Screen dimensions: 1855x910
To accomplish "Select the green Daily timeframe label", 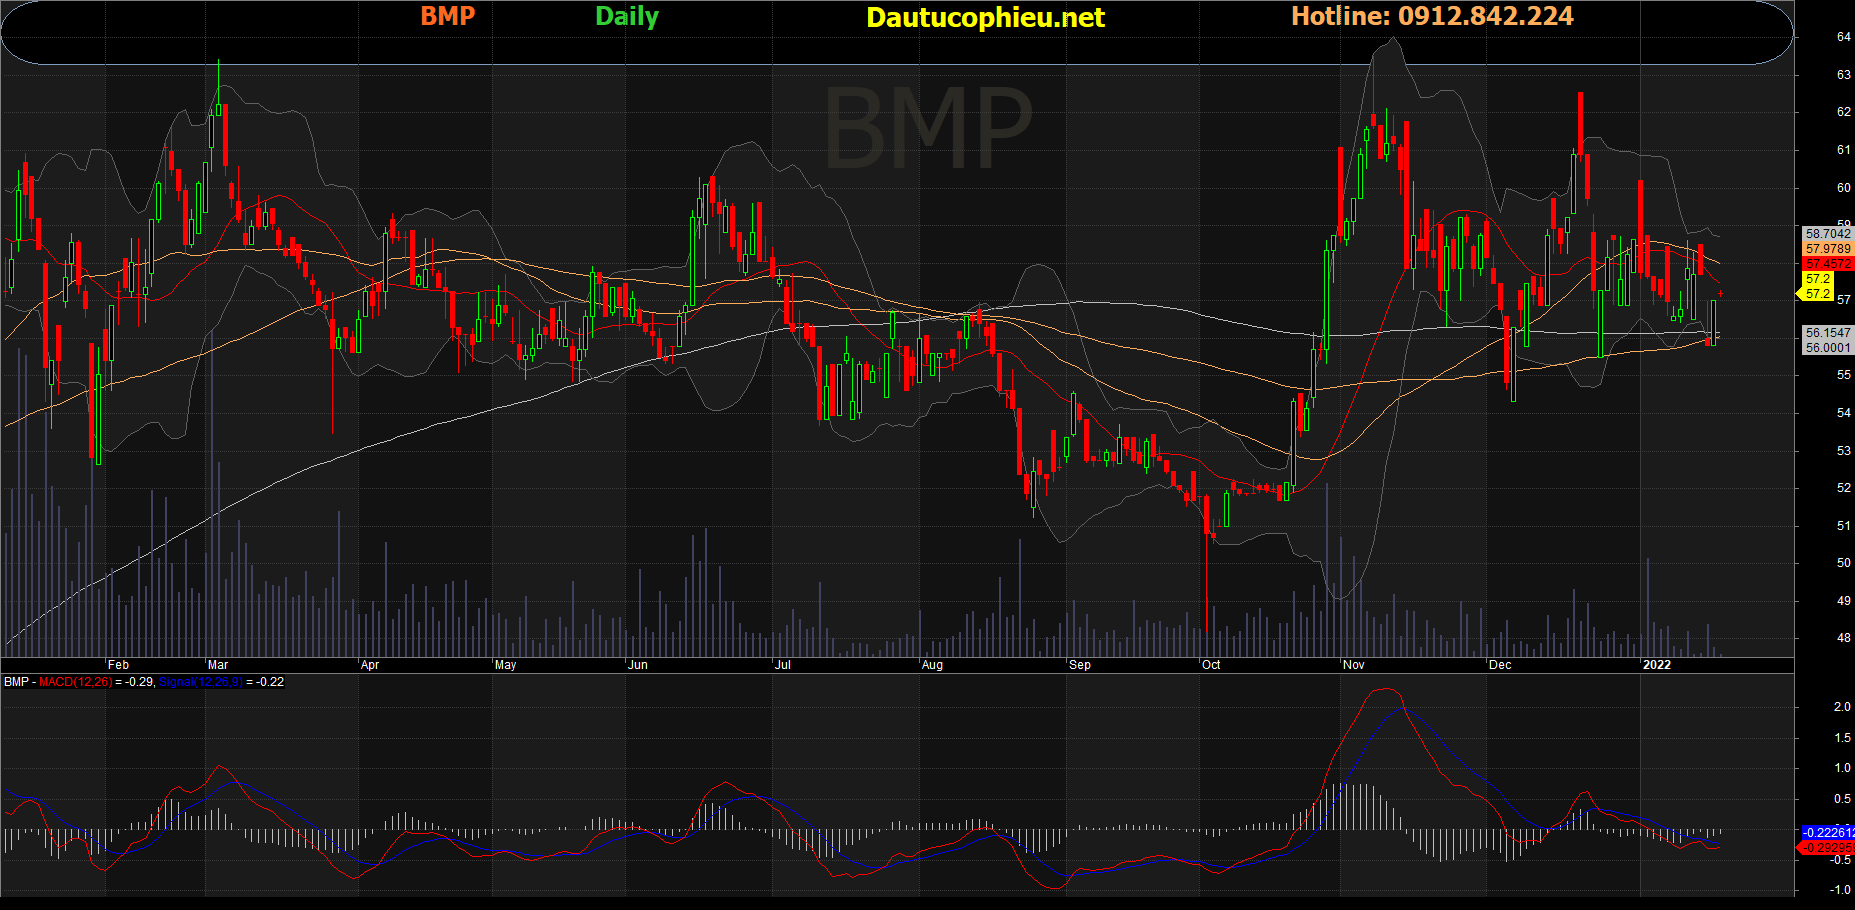I will pos(627,16).
